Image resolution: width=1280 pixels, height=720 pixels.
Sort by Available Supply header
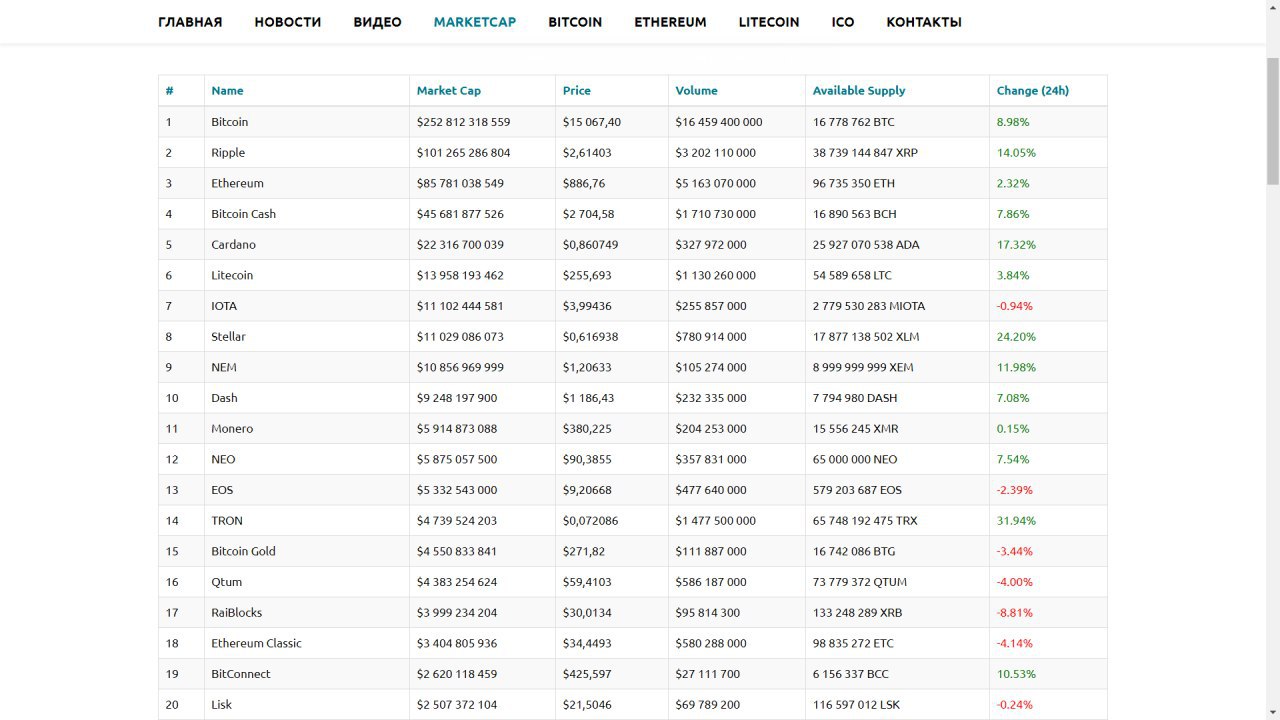(859, 91)
